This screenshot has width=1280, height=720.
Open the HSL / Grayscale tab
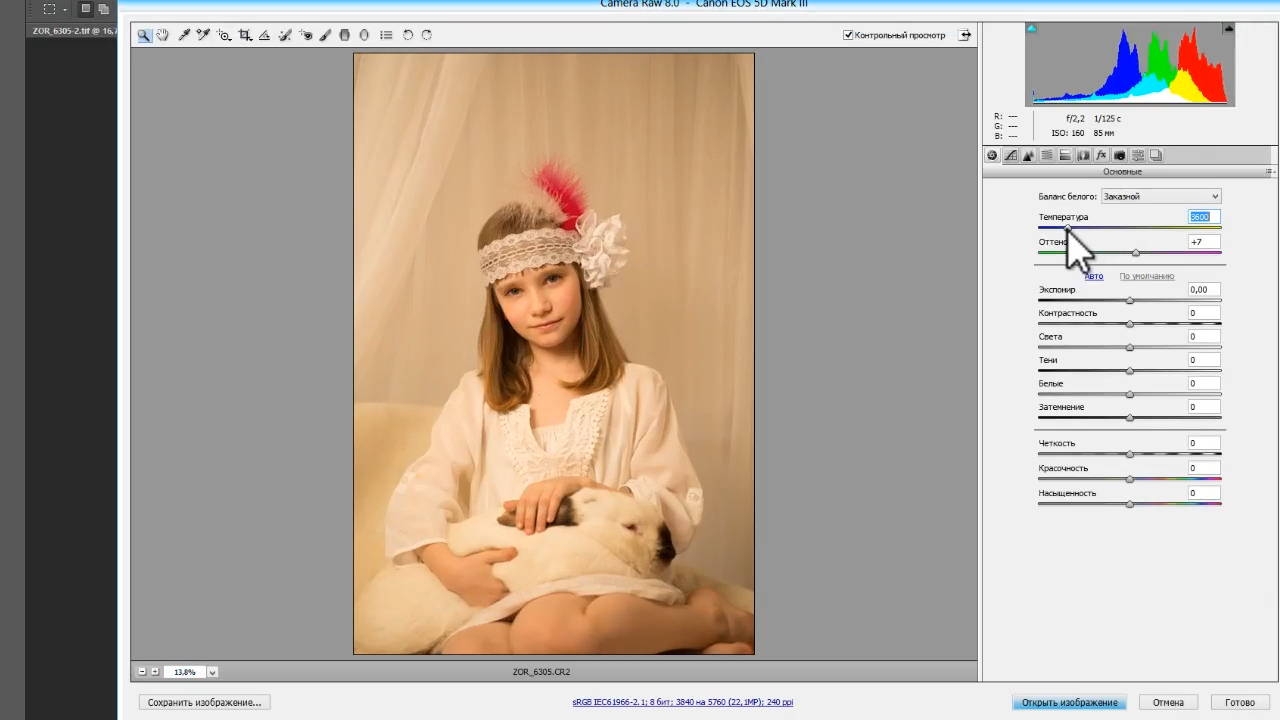coord(1047,155)
